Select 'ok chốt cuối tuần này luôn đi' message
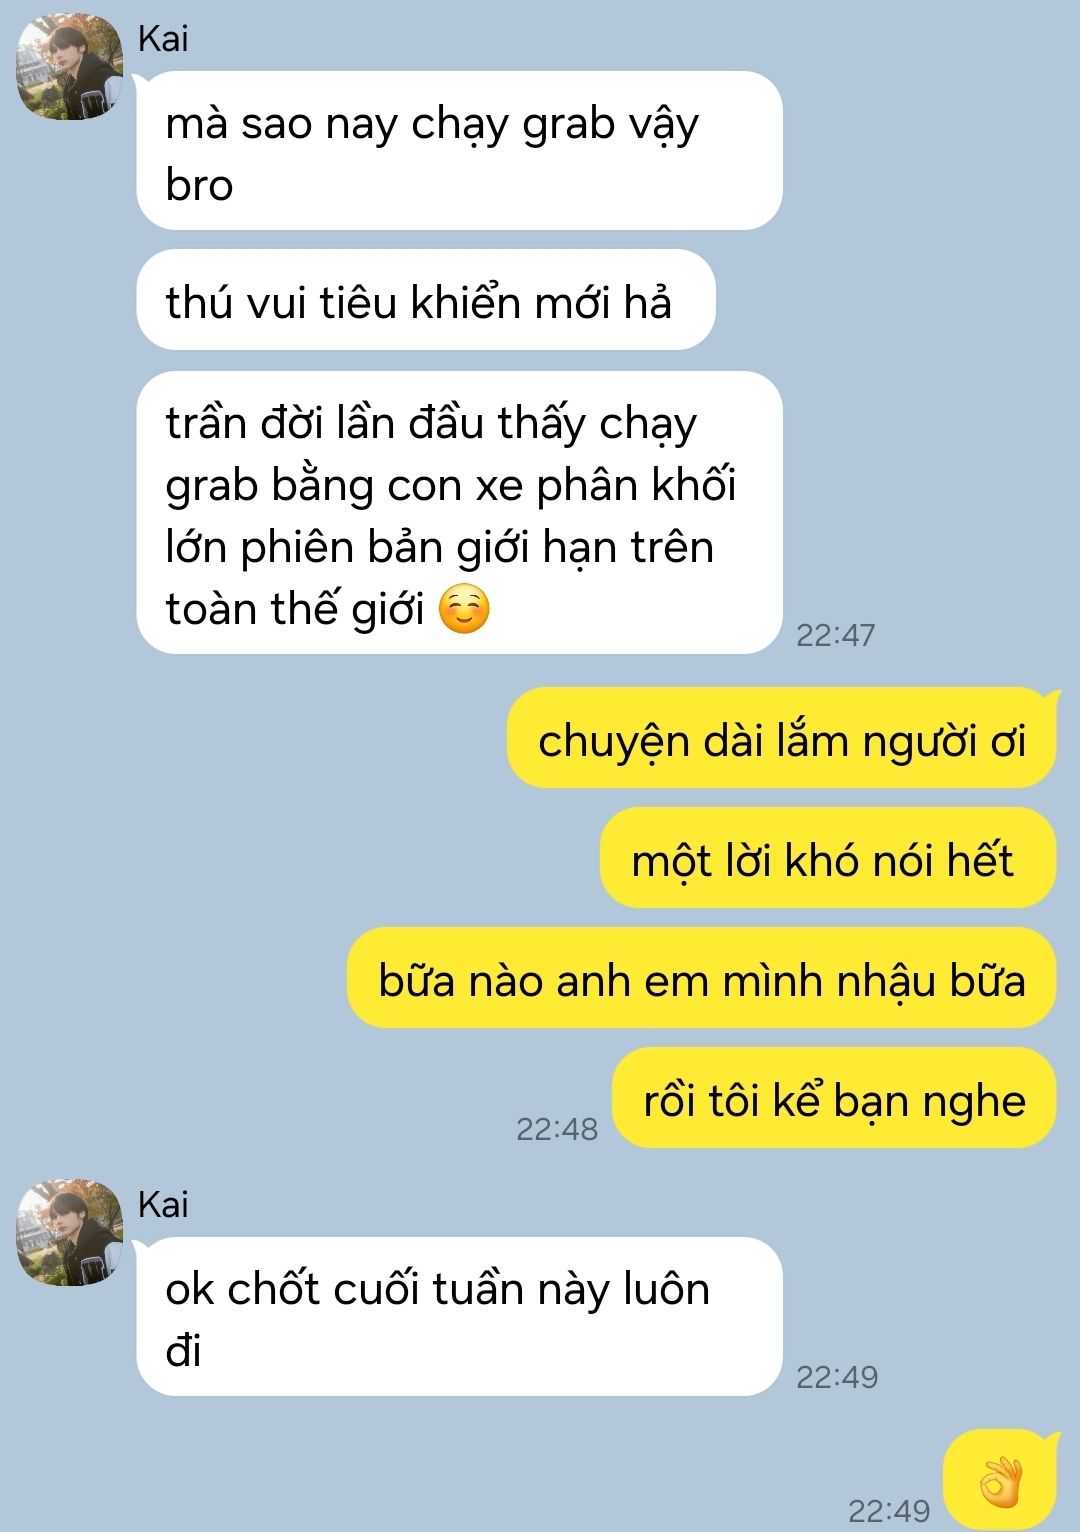This screenshot has height=1532, width=1080. pos(459,1317)
